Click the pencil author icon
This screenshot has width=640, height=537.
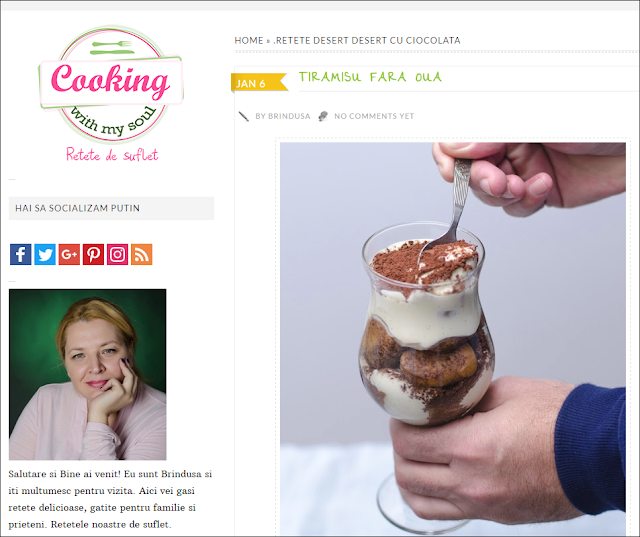(244, 116)
